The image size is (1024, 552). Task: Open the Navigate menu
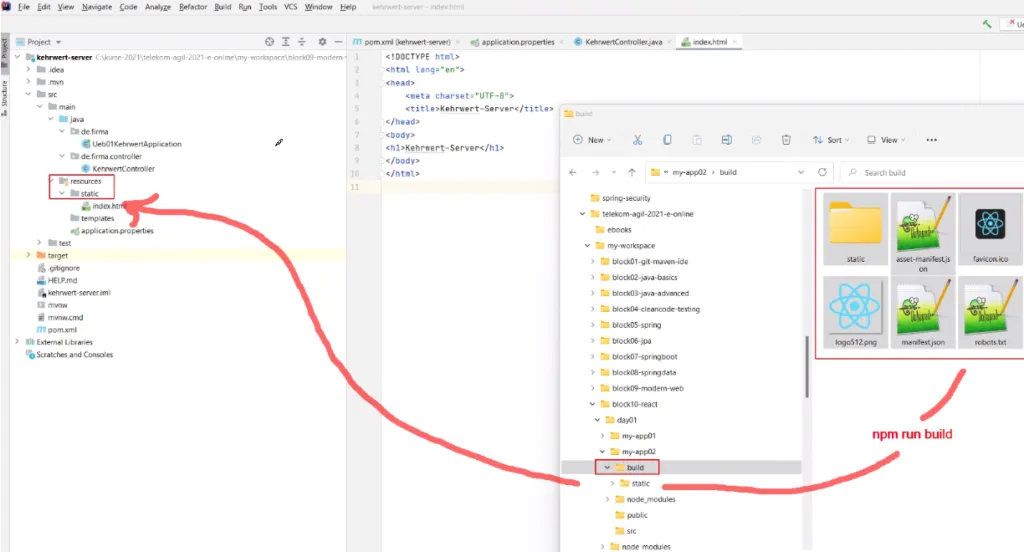pyautogui.click(x=97, y=7)
